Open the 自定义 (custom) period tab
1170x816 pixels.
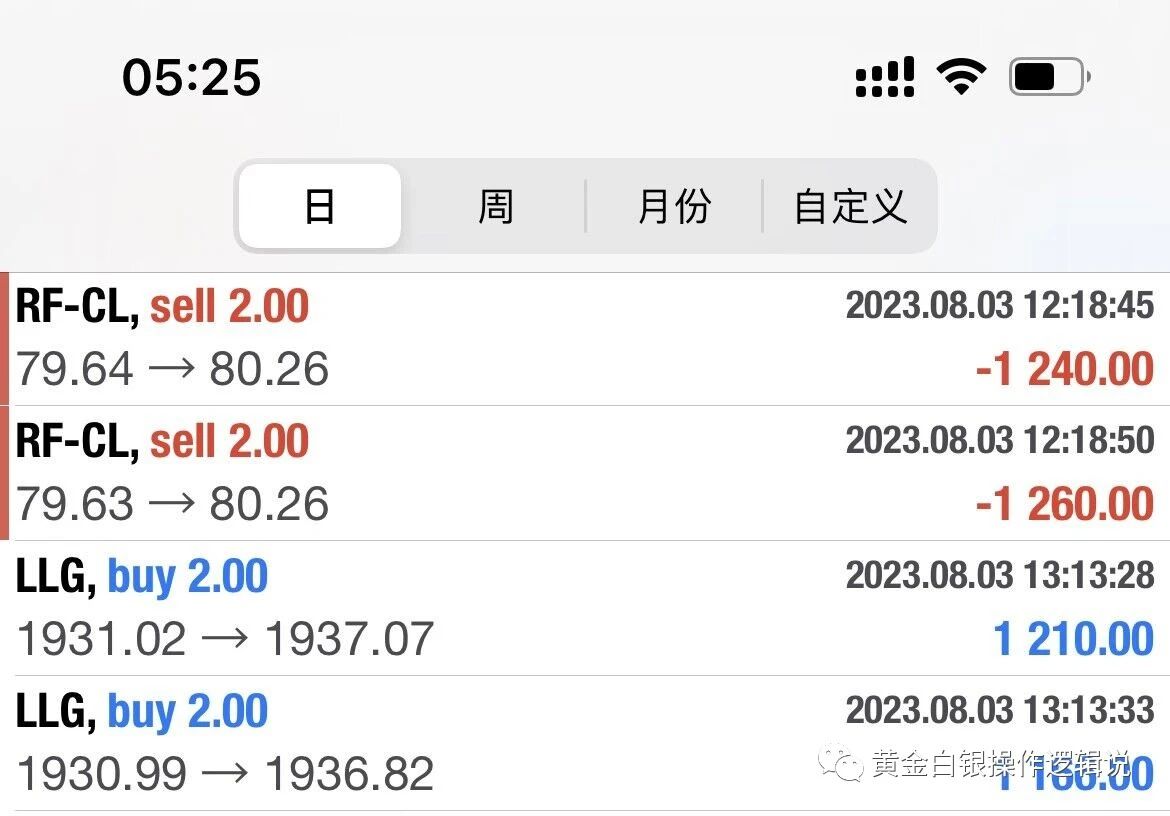pyautogui.click(x=850, y=206)
